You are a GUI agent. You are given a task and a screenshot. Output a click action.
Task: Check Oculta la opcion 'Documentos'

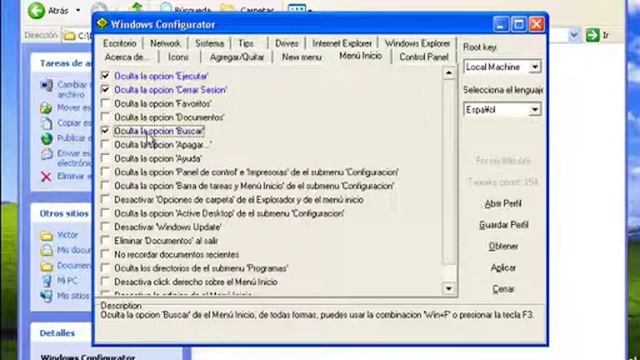[x=105, y=117]
